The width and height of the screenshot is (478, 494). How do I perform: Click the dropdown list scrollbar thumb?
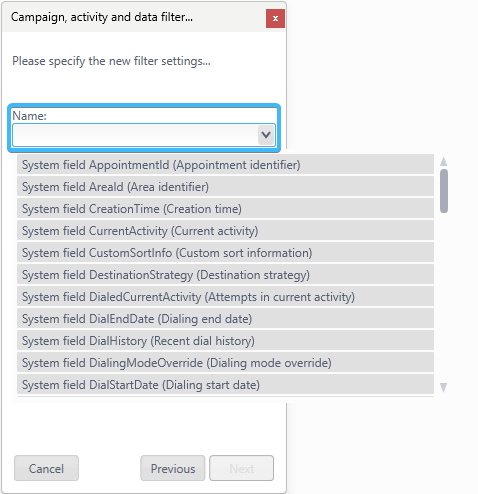pyautogui.click(x=444, y=191)
